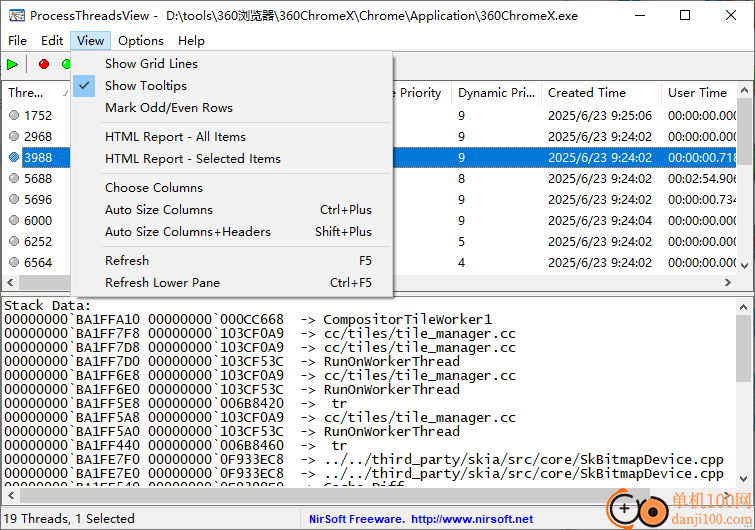The width and height of the screenshot is (755, 530).
Task: Select Auto Size Columns+Headers
Action: tap(232, 232)
